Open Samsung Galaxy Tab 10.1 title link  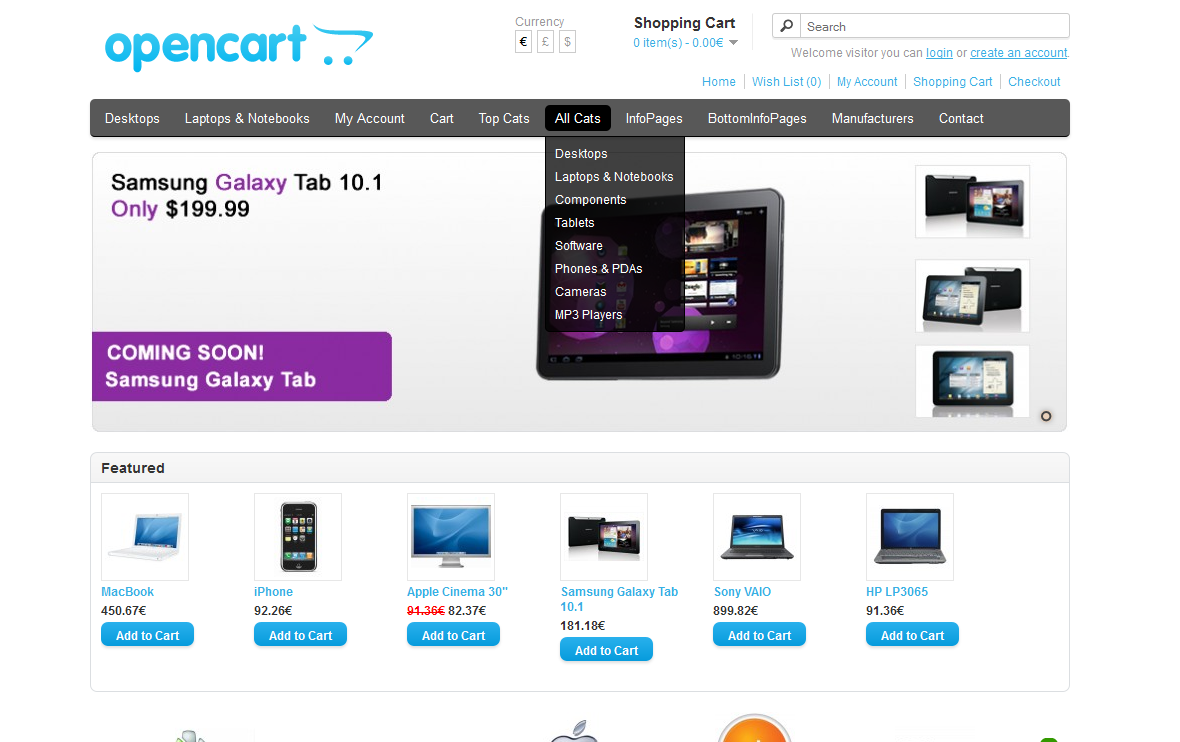(x=619, y=599)
